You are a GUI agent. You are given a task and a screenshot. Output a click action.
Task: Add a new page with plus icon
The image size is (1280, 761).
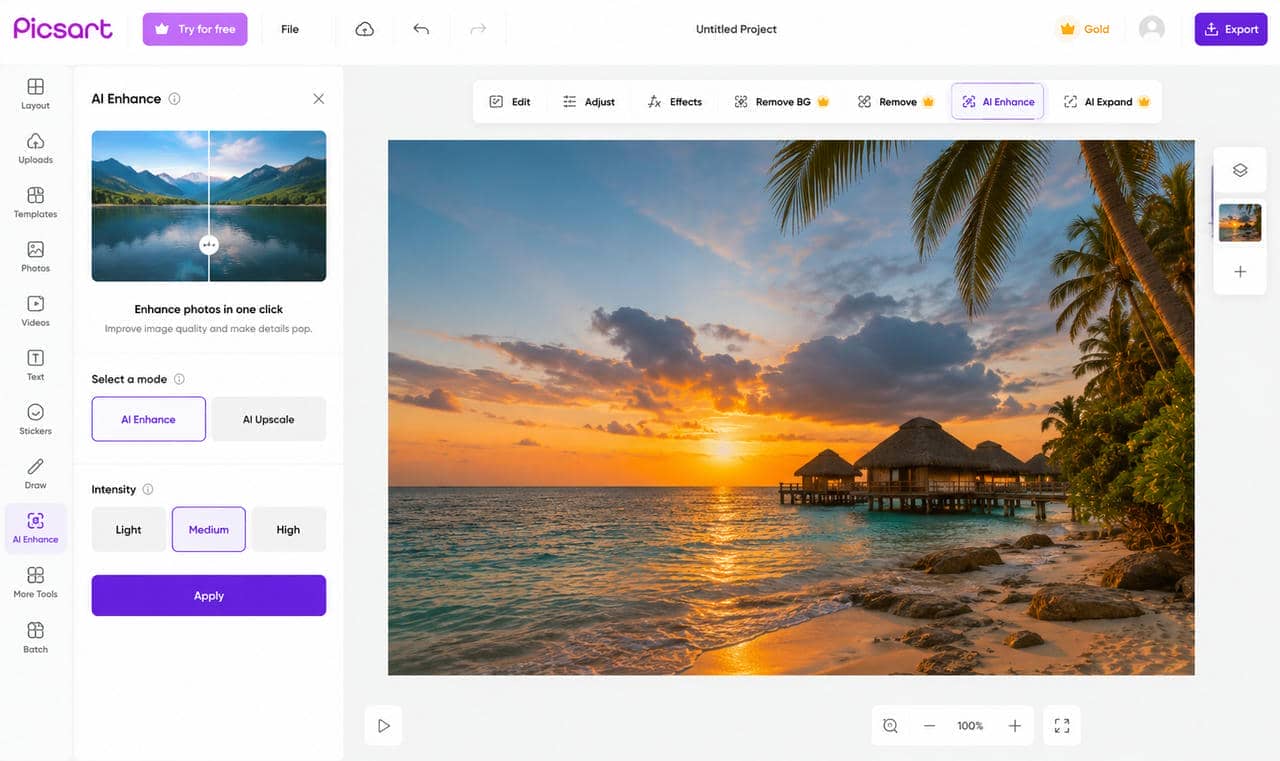click(1240, 271)
